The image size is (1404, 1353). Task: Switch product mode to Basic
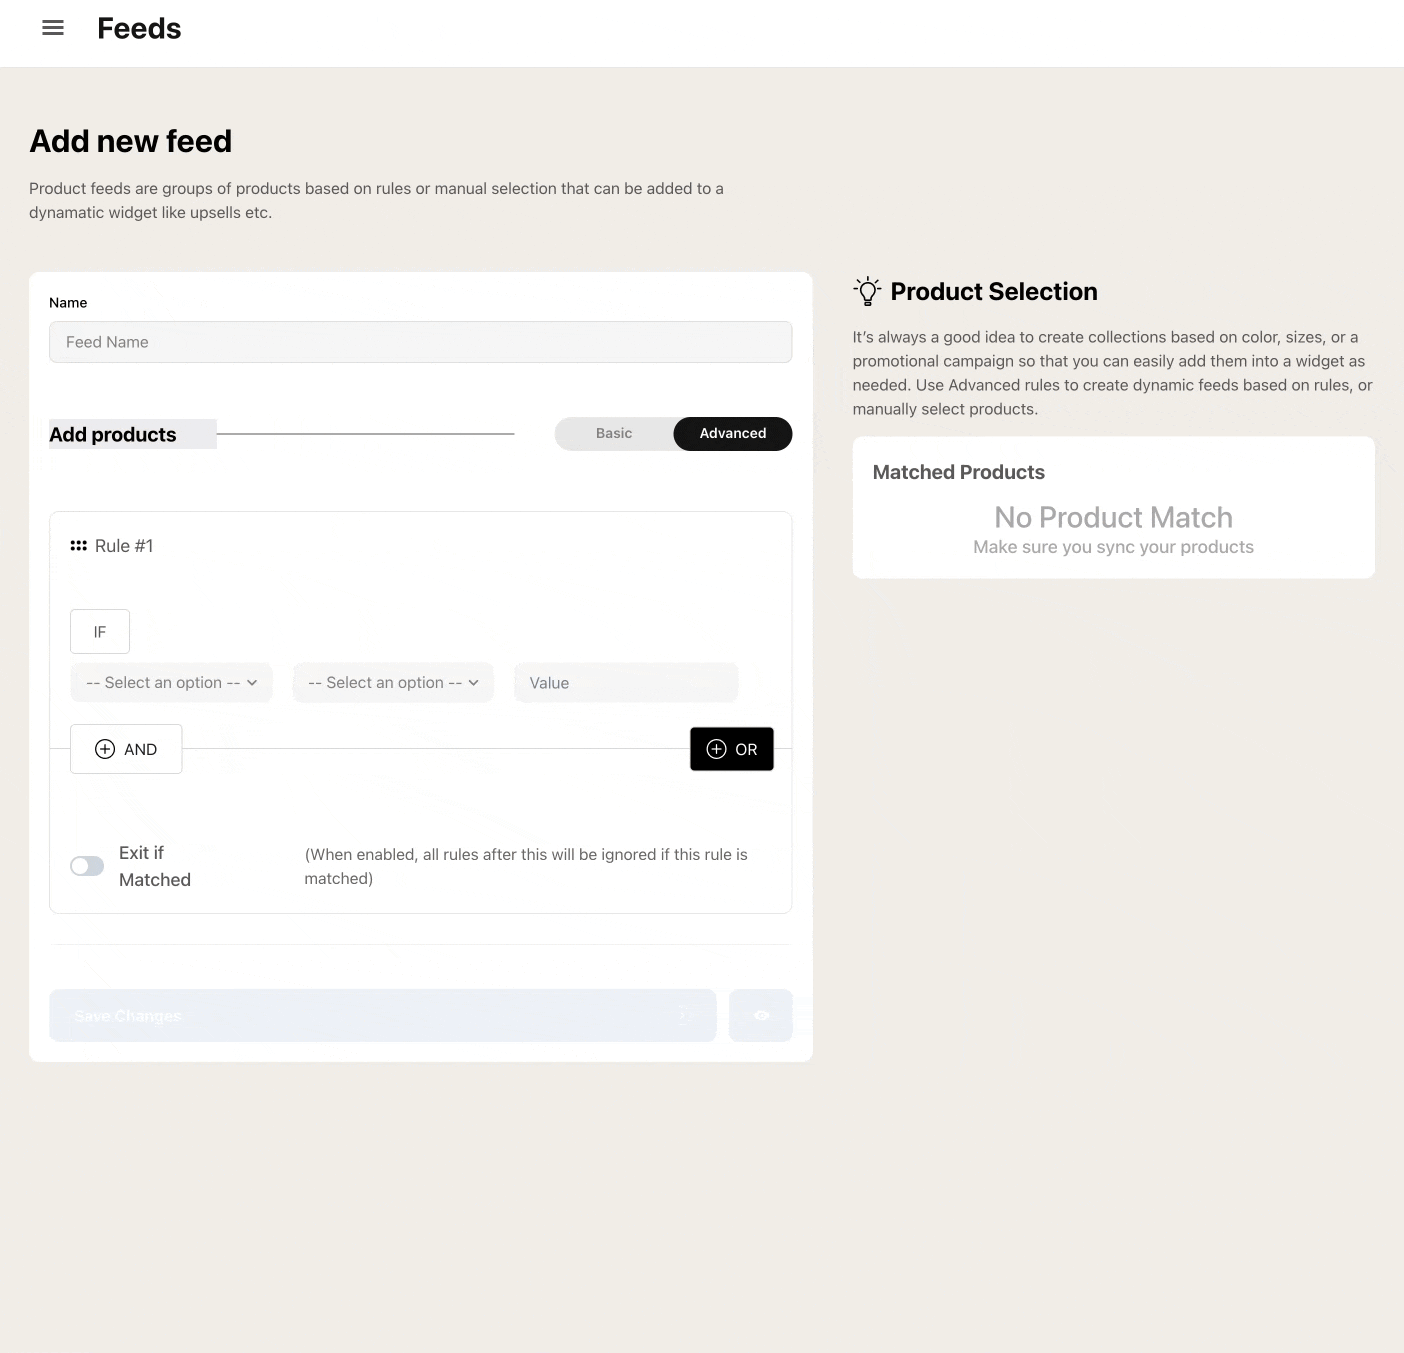click(614, 433)
